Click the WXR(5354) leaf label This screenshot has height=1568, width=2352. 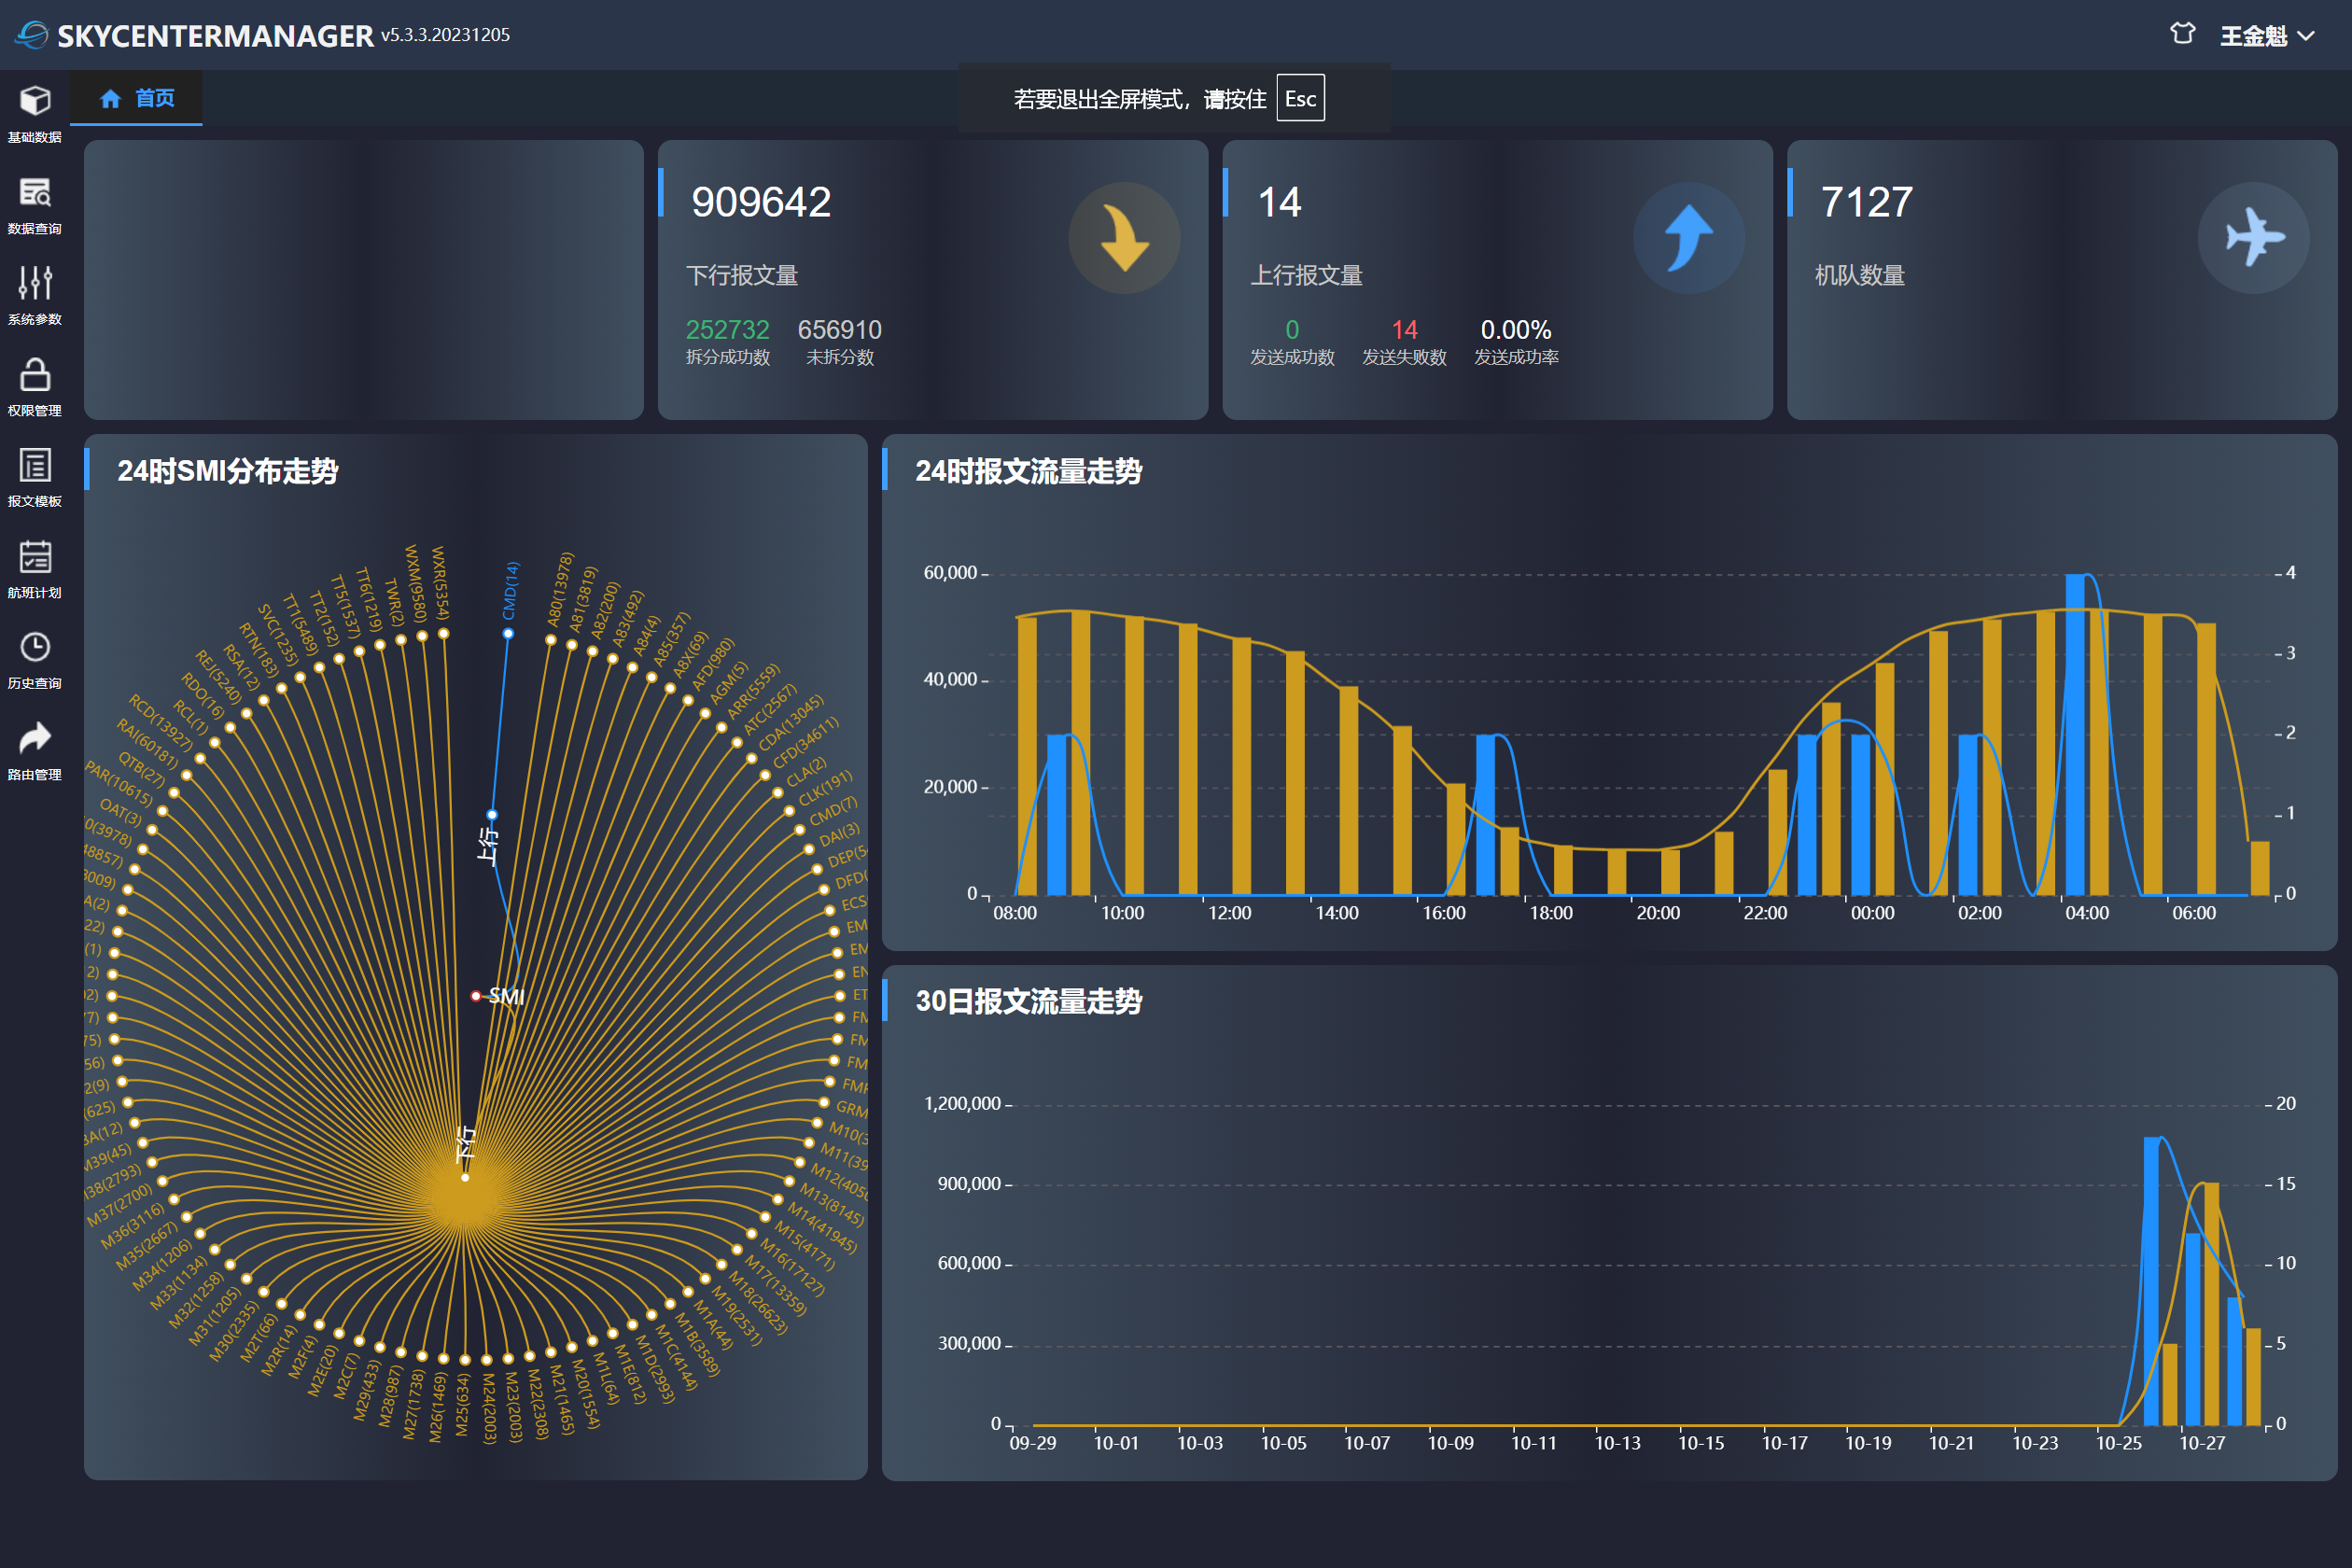pos(440,582)
